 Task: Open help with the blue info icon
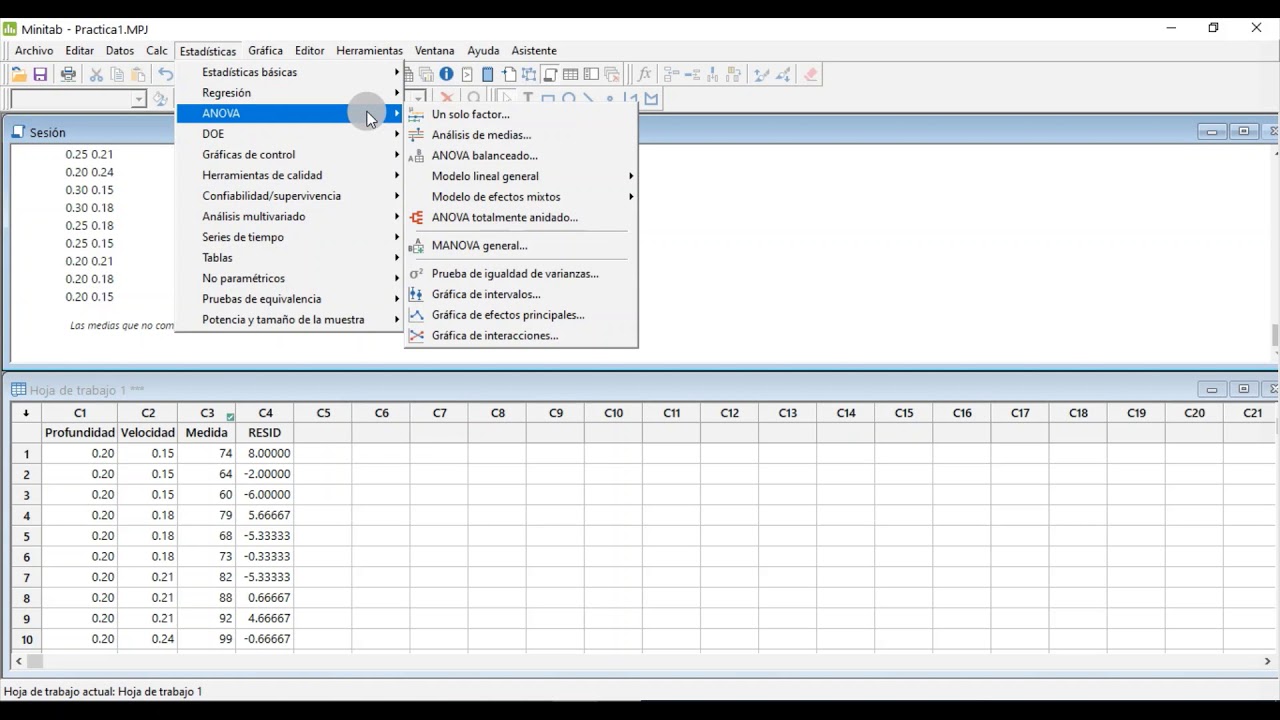(446, 74)
